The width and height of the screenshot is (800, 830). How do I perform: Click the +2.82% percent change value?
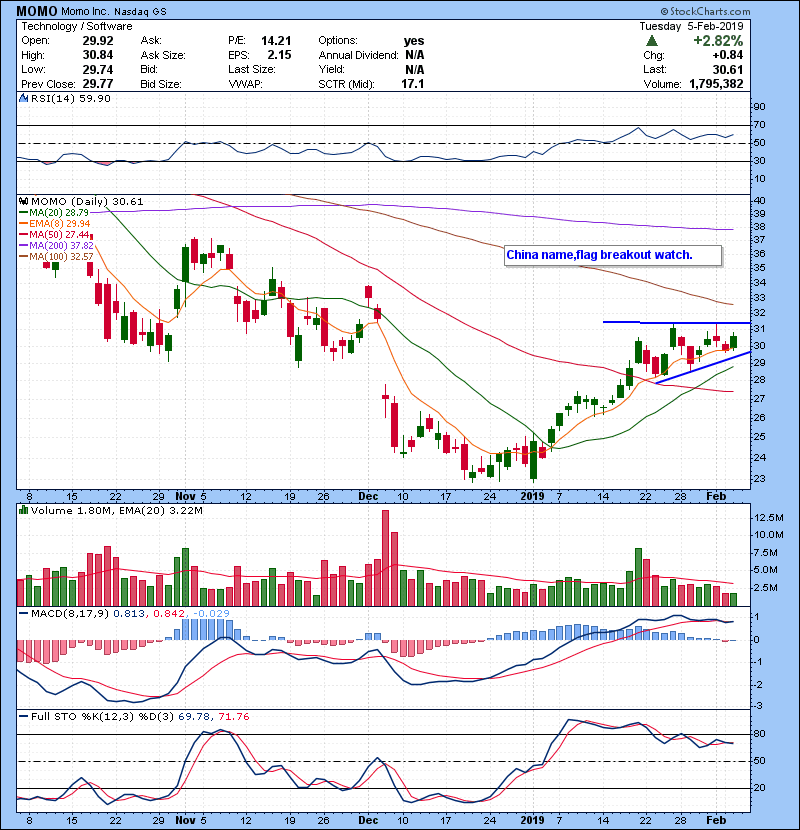(718, 41)
